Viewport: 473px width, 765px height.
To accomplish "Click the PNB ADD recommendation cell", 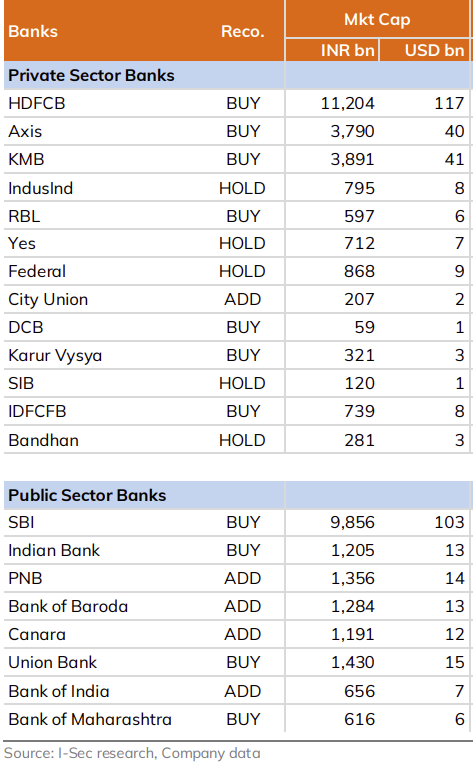I will (243, 579).
